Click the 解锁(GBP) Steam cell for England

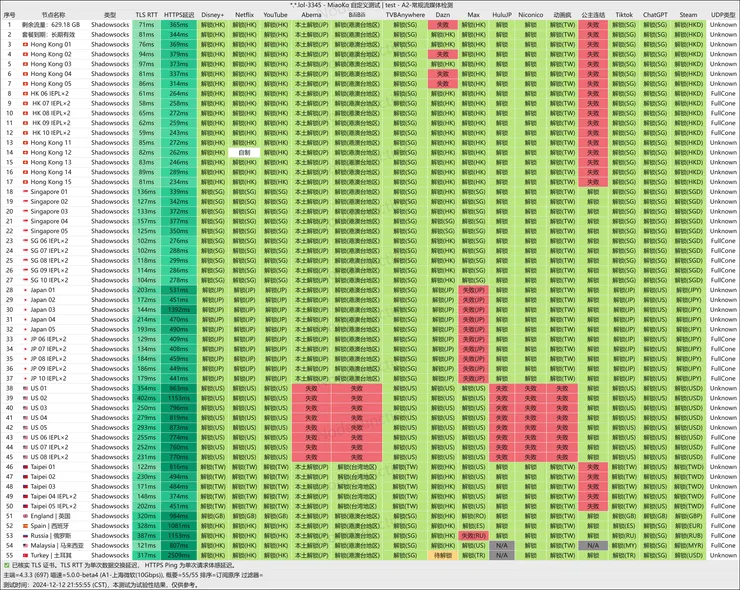click(689, 516)
